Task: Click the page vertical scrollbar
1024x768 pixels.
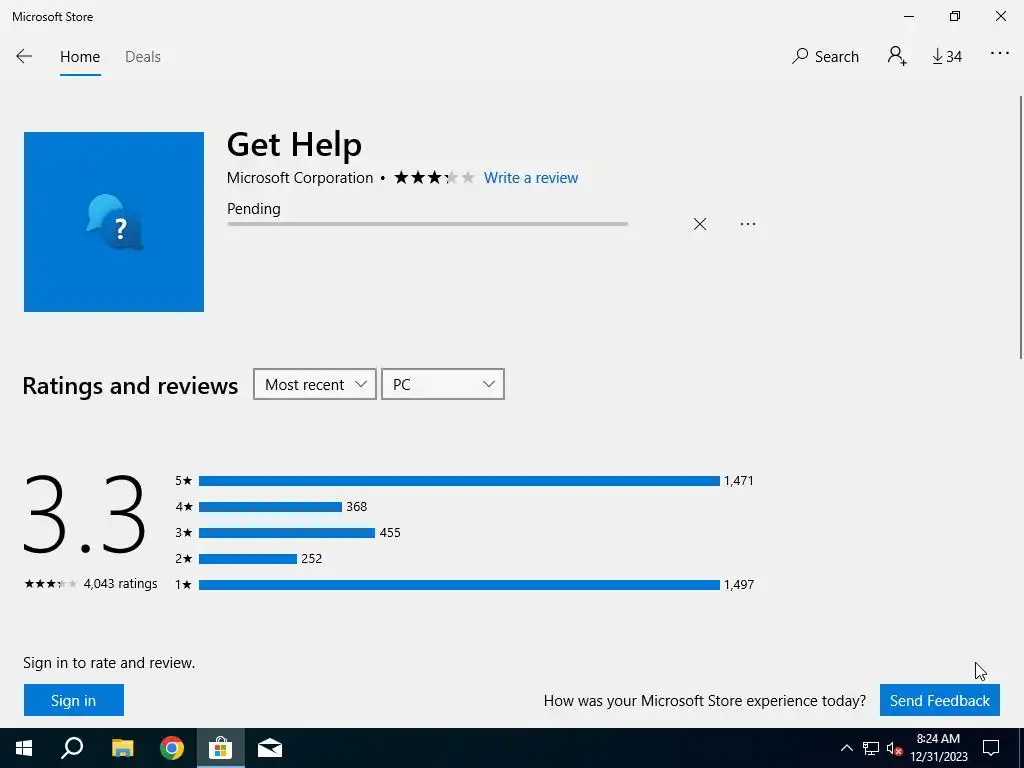Action: tap(1021, 227)
